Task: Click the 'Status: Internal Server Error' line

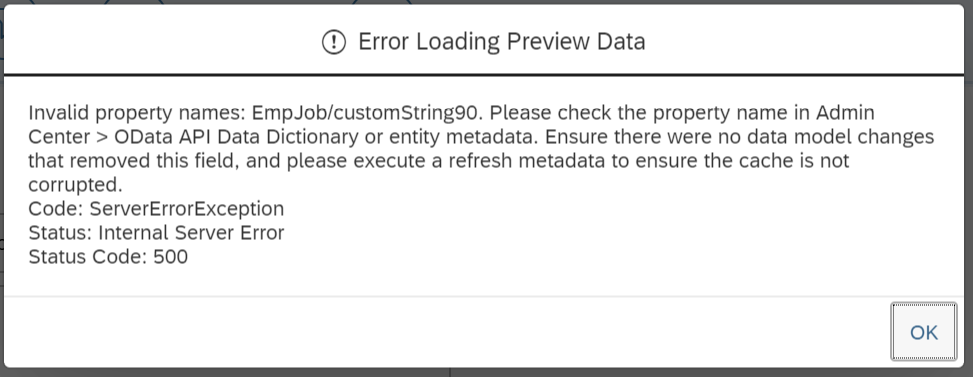Action: (x=156, y=233)
